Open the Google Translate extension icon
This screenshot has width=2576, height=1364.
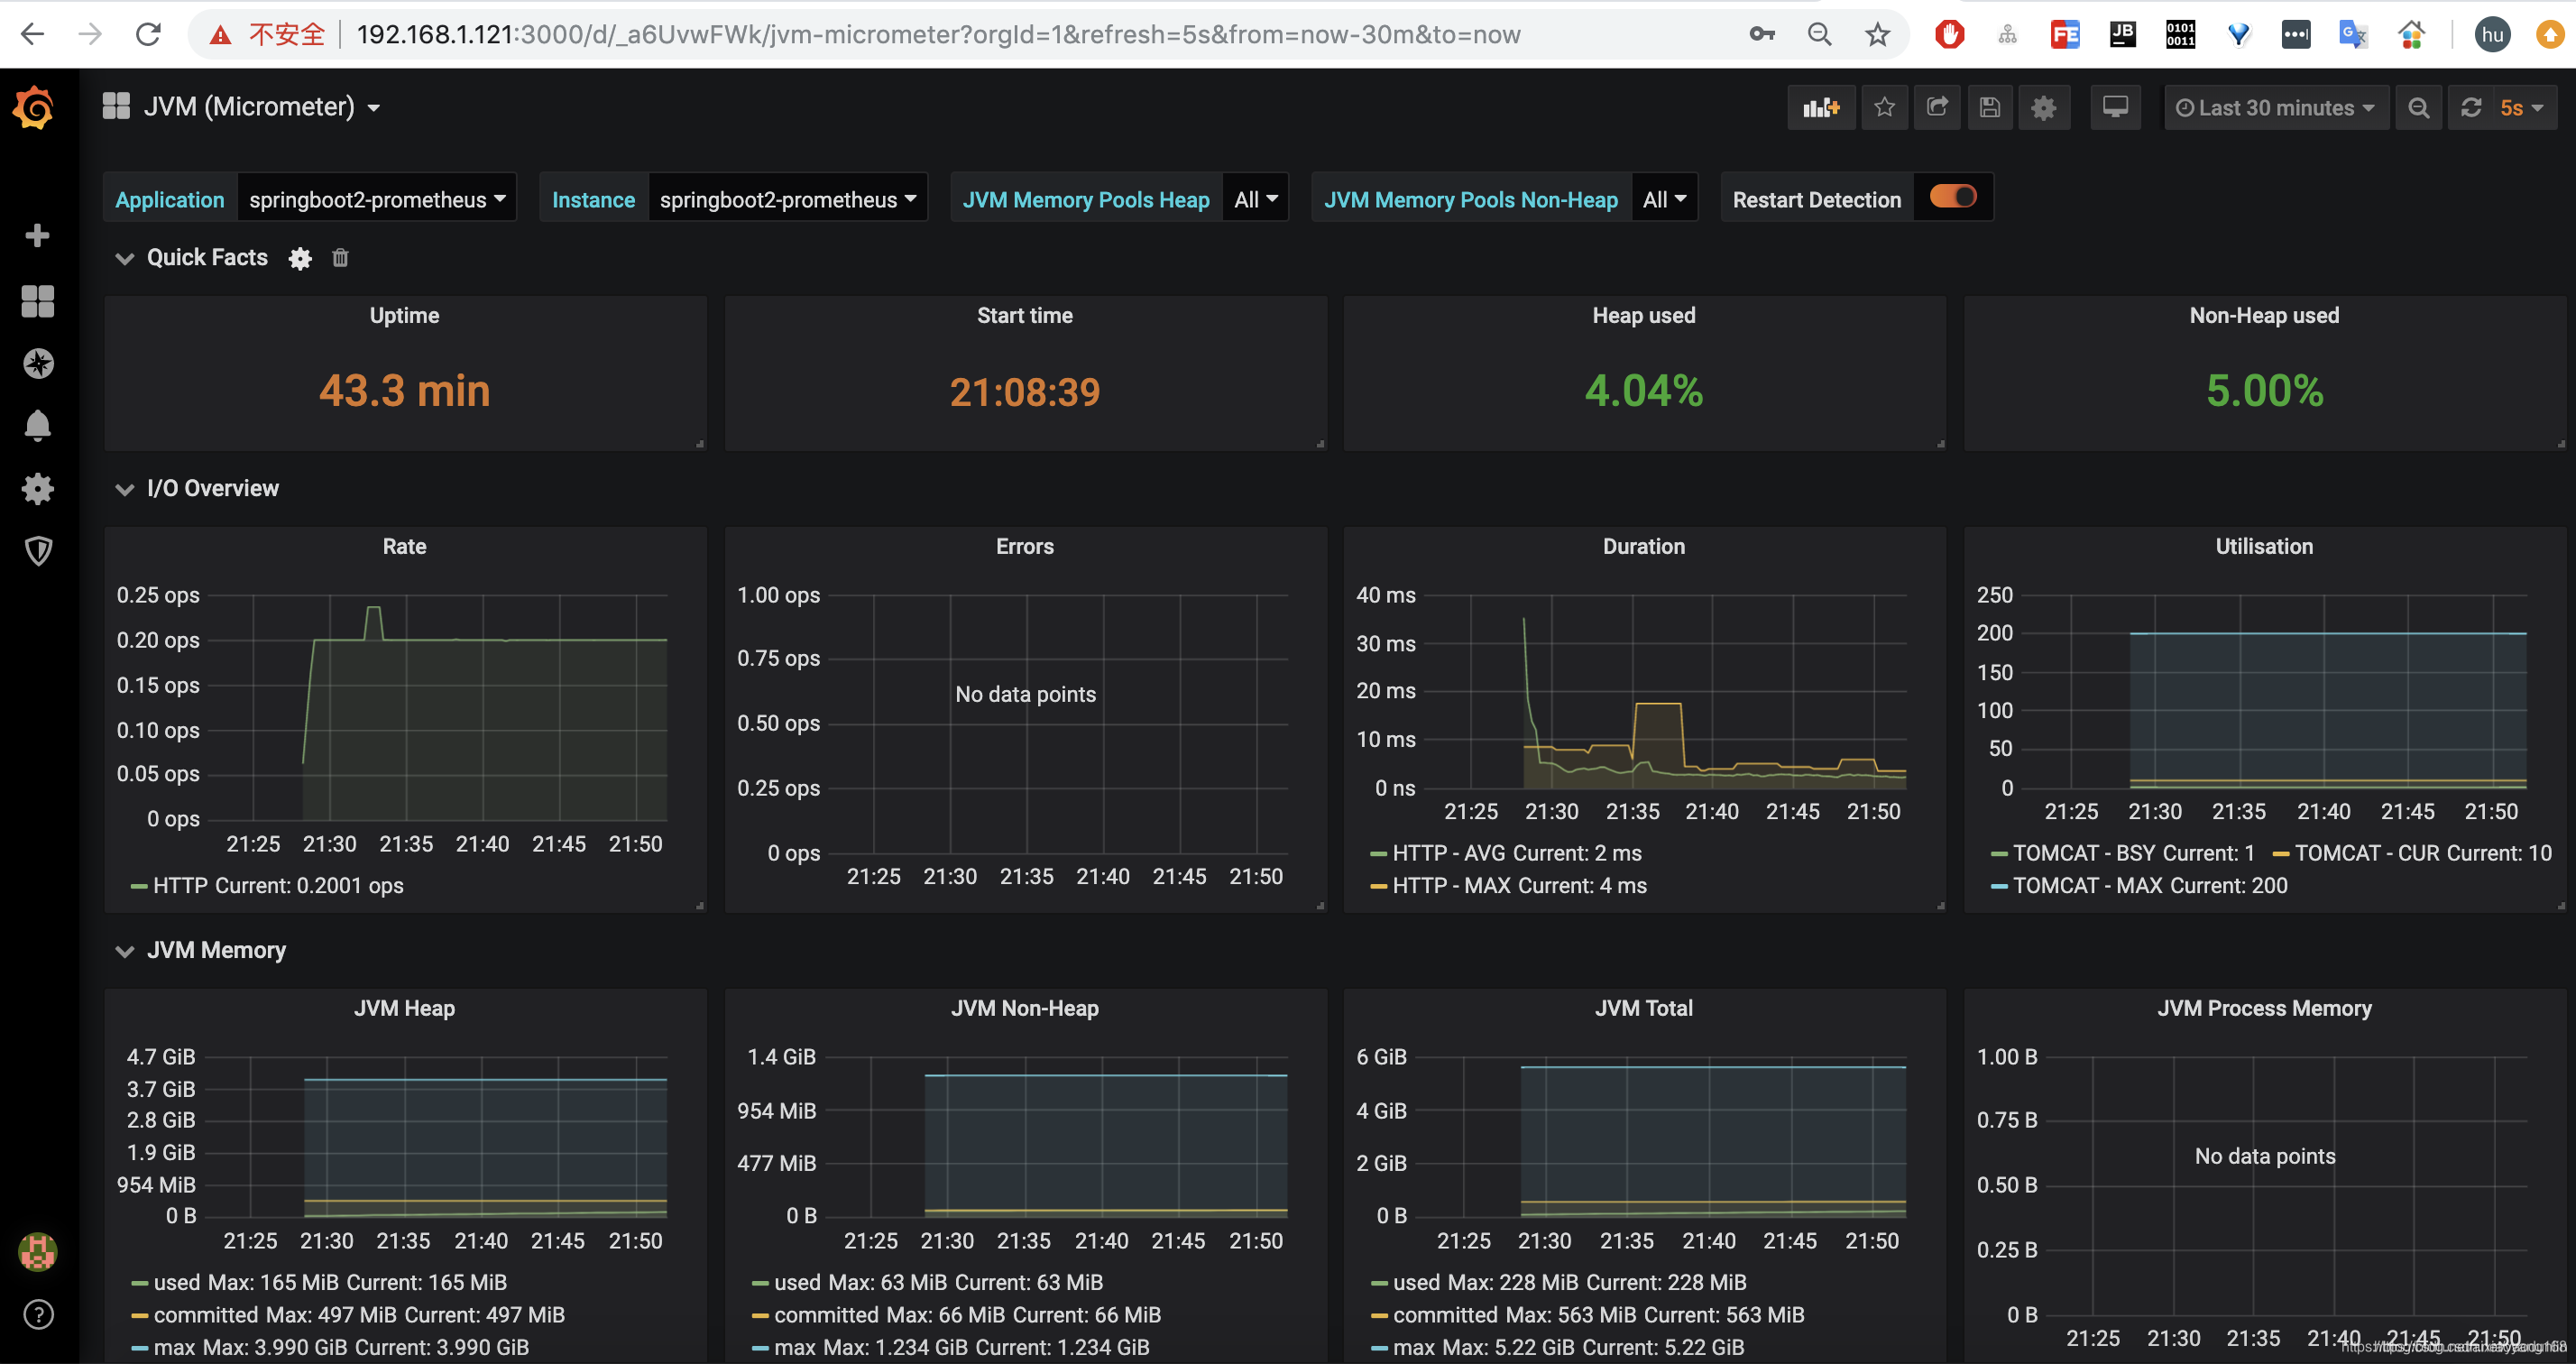coord(2353,34)
